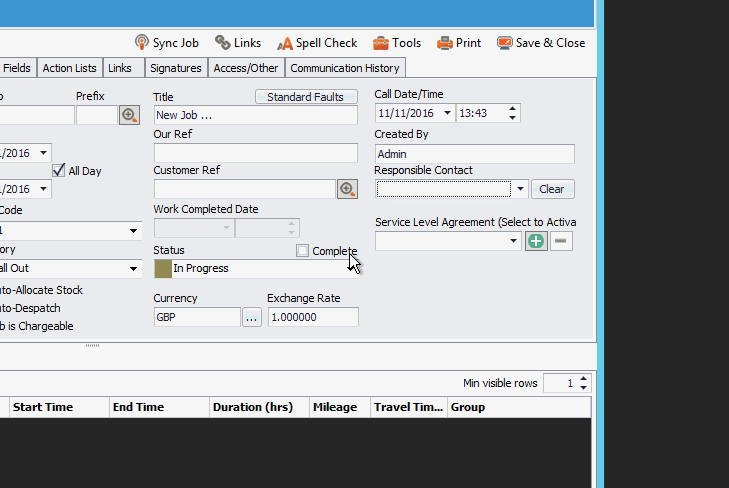Click the remove SLA minus button
Viewport: 729px width, 488px height.
click(561, 241)
